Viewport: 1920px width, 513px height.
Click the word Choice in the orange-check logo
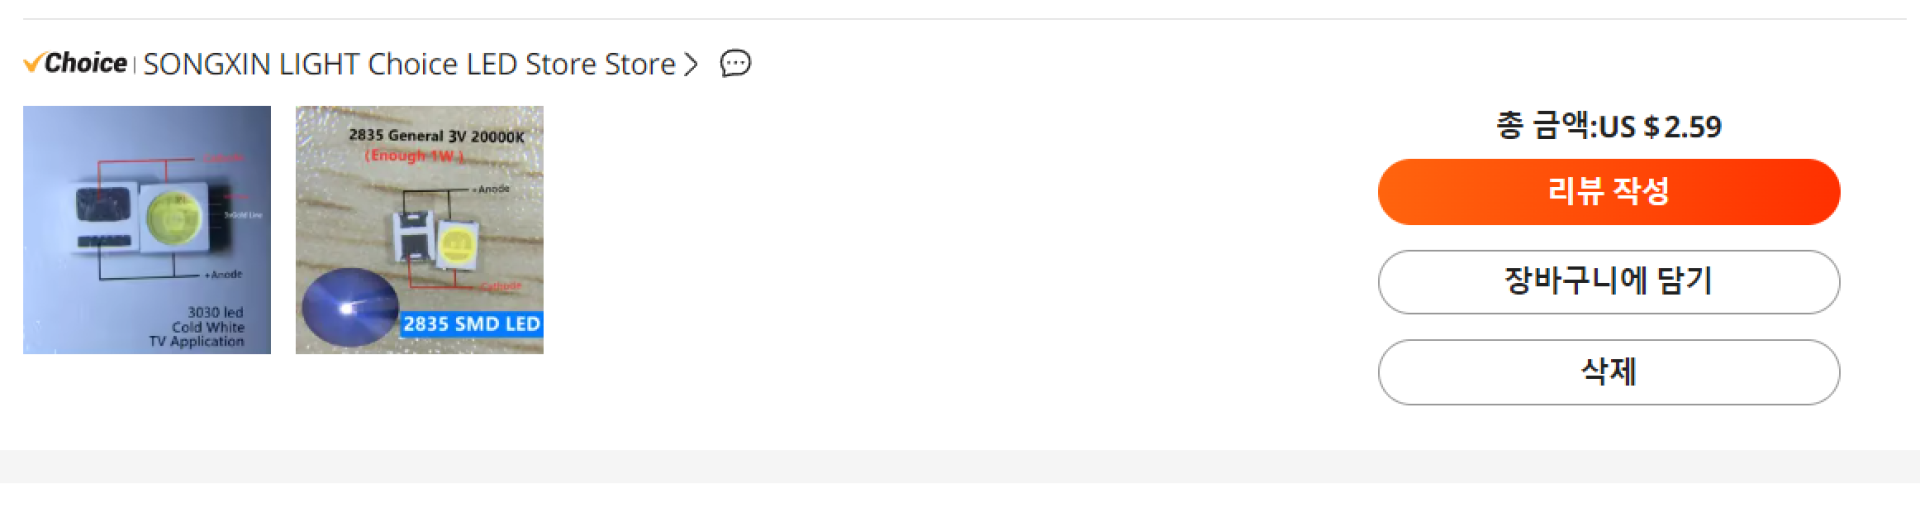86,63
